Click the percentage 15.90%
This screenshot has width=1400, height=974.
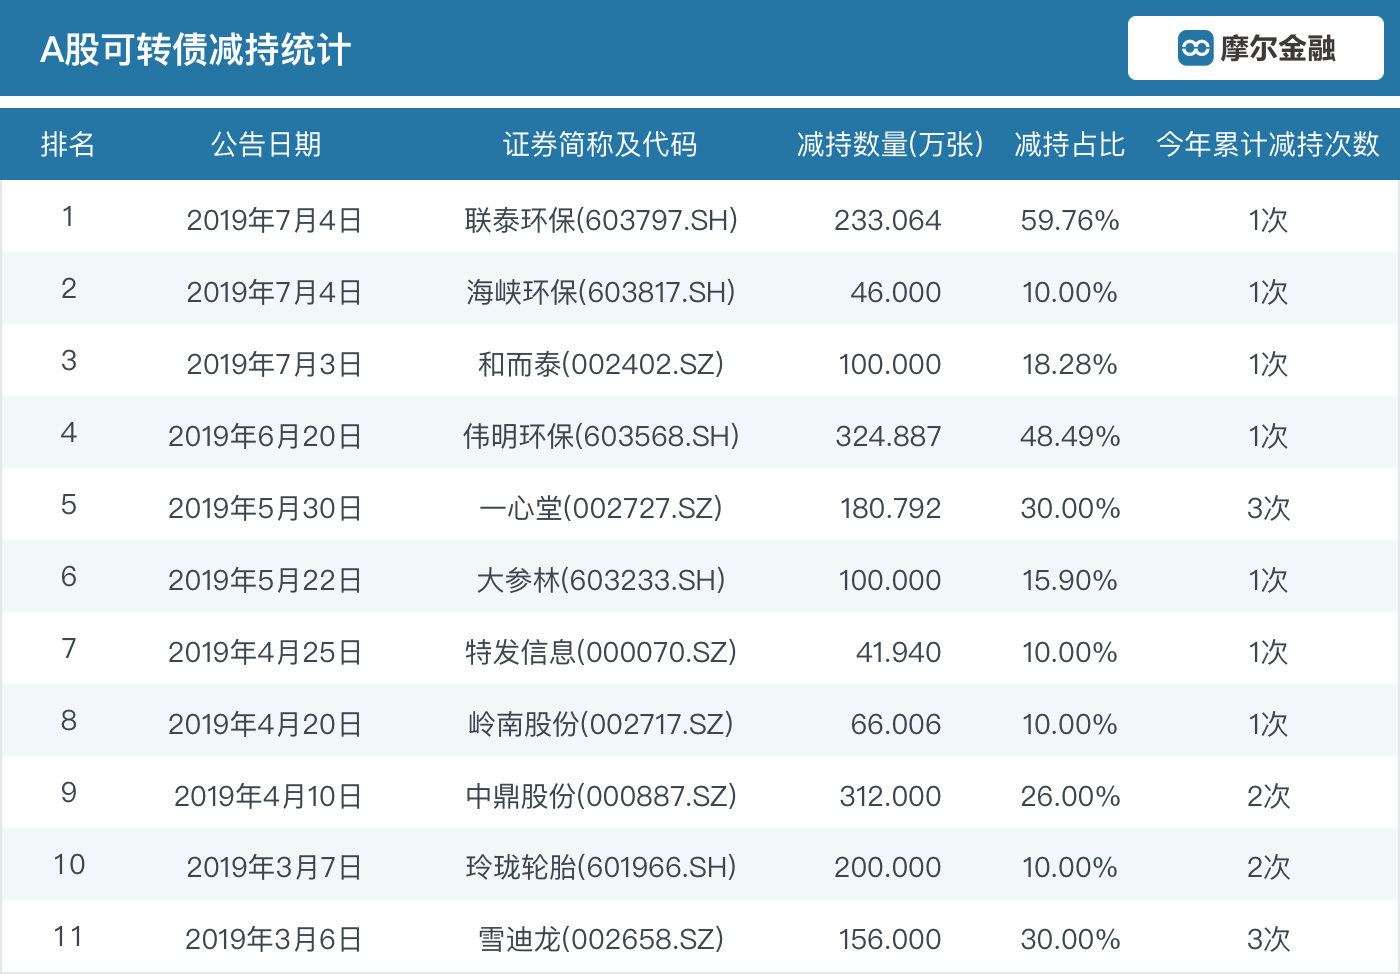pos(1070,580)
